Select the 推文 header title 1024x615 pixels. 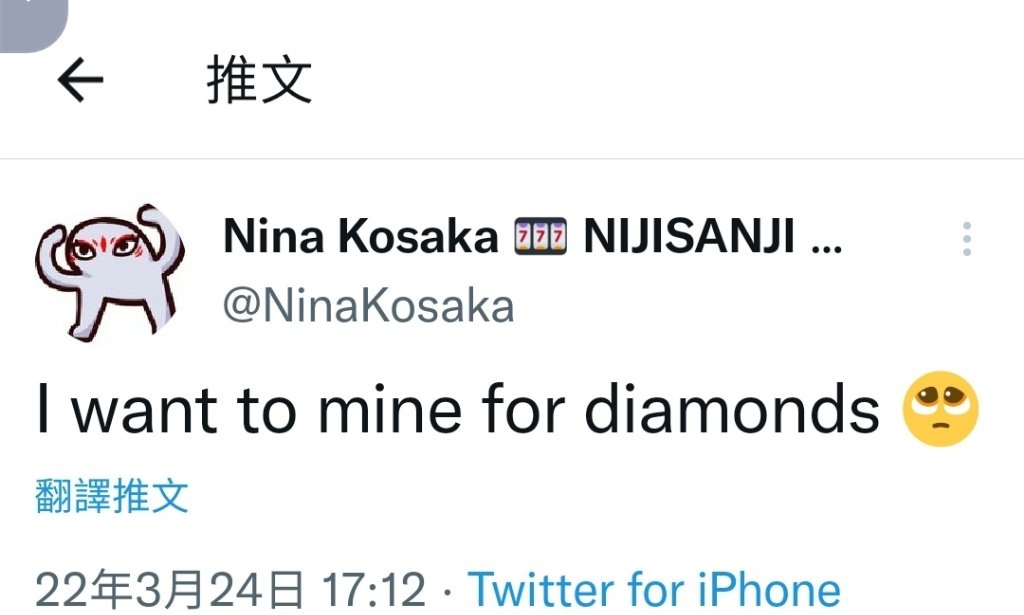259,80
